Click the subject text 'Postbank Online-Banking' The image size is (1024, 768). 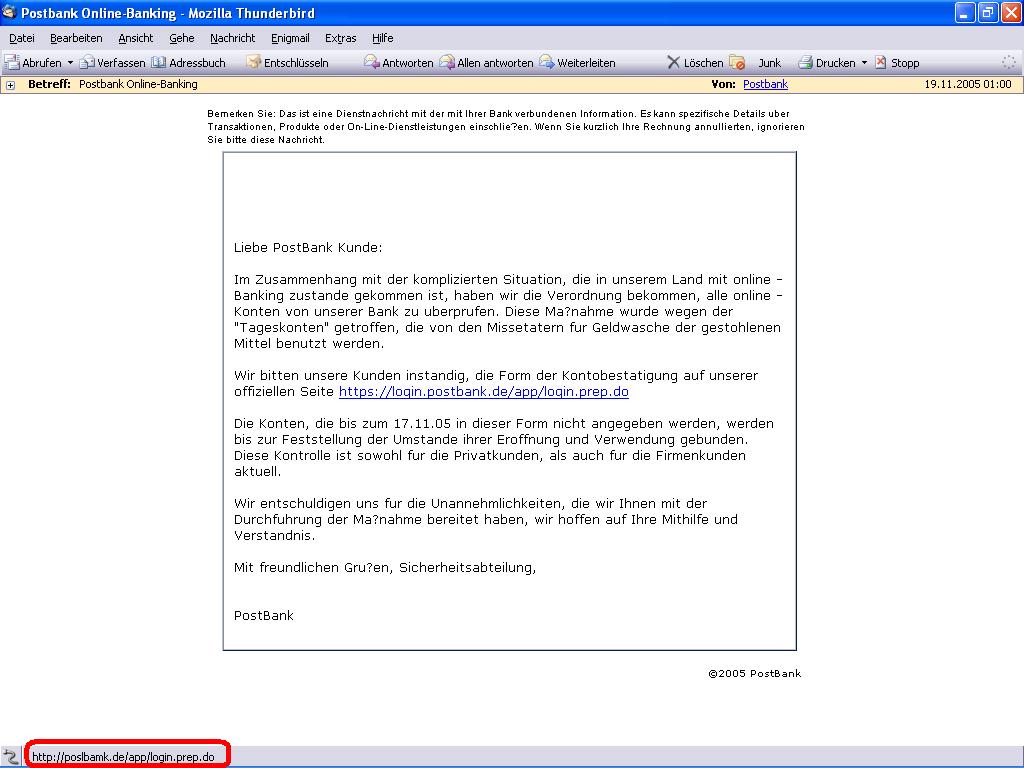[x=138, y=84]
